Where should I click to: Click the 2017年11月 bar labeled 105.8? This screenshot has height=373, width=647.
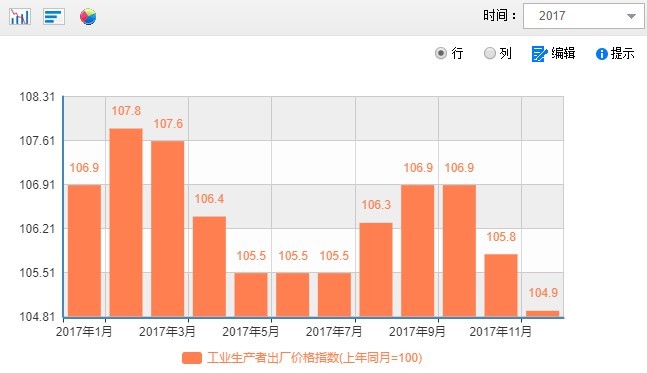[501, 286]
